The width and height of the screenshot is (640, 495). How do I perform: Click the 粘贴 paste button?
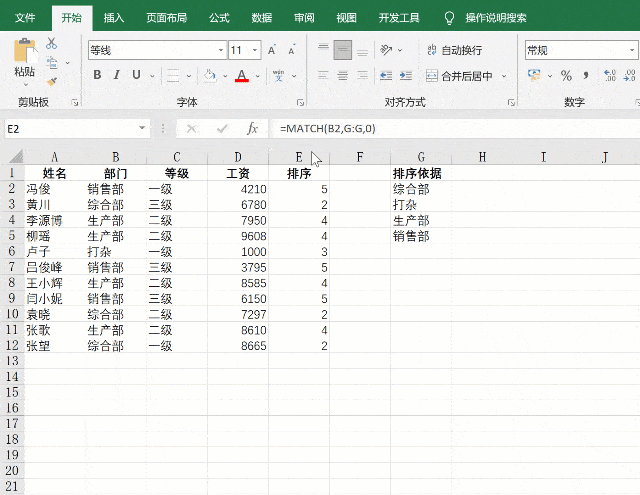pyautogui.click(x=24, y=58)
